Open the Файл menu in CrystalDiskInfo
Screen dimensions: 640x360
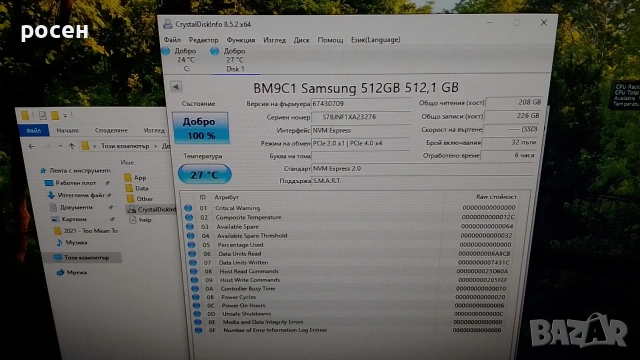(172, 40)
